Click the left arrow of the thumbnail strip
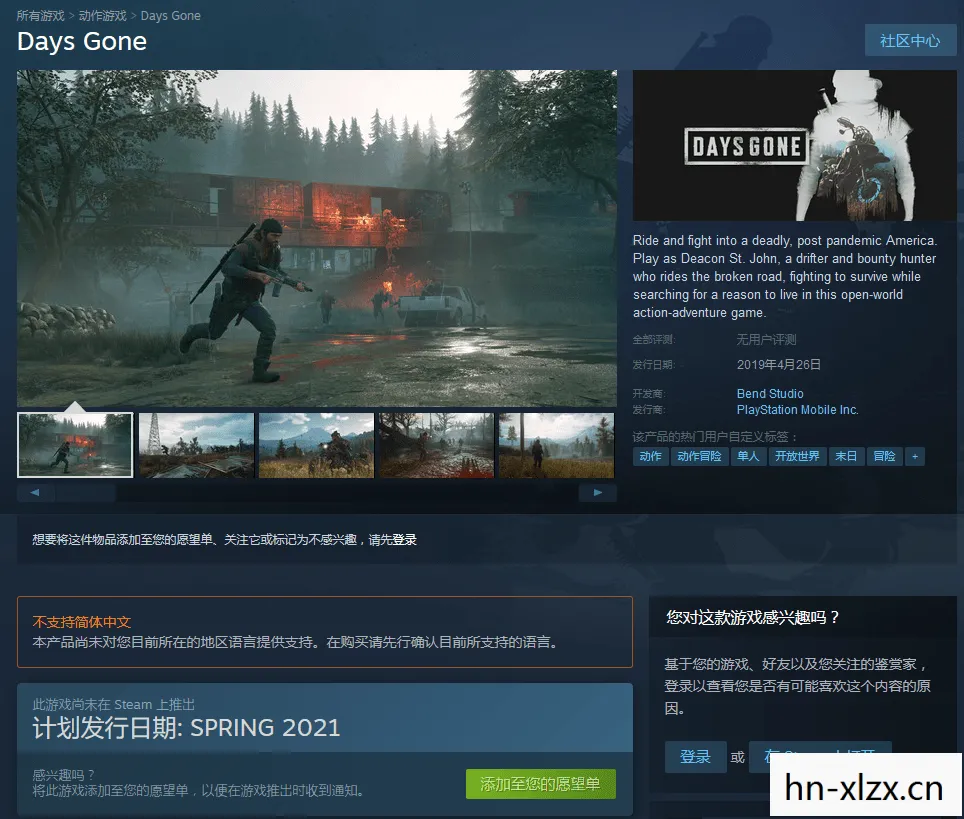This screenshot has height=819, width=964. [35, 493]
